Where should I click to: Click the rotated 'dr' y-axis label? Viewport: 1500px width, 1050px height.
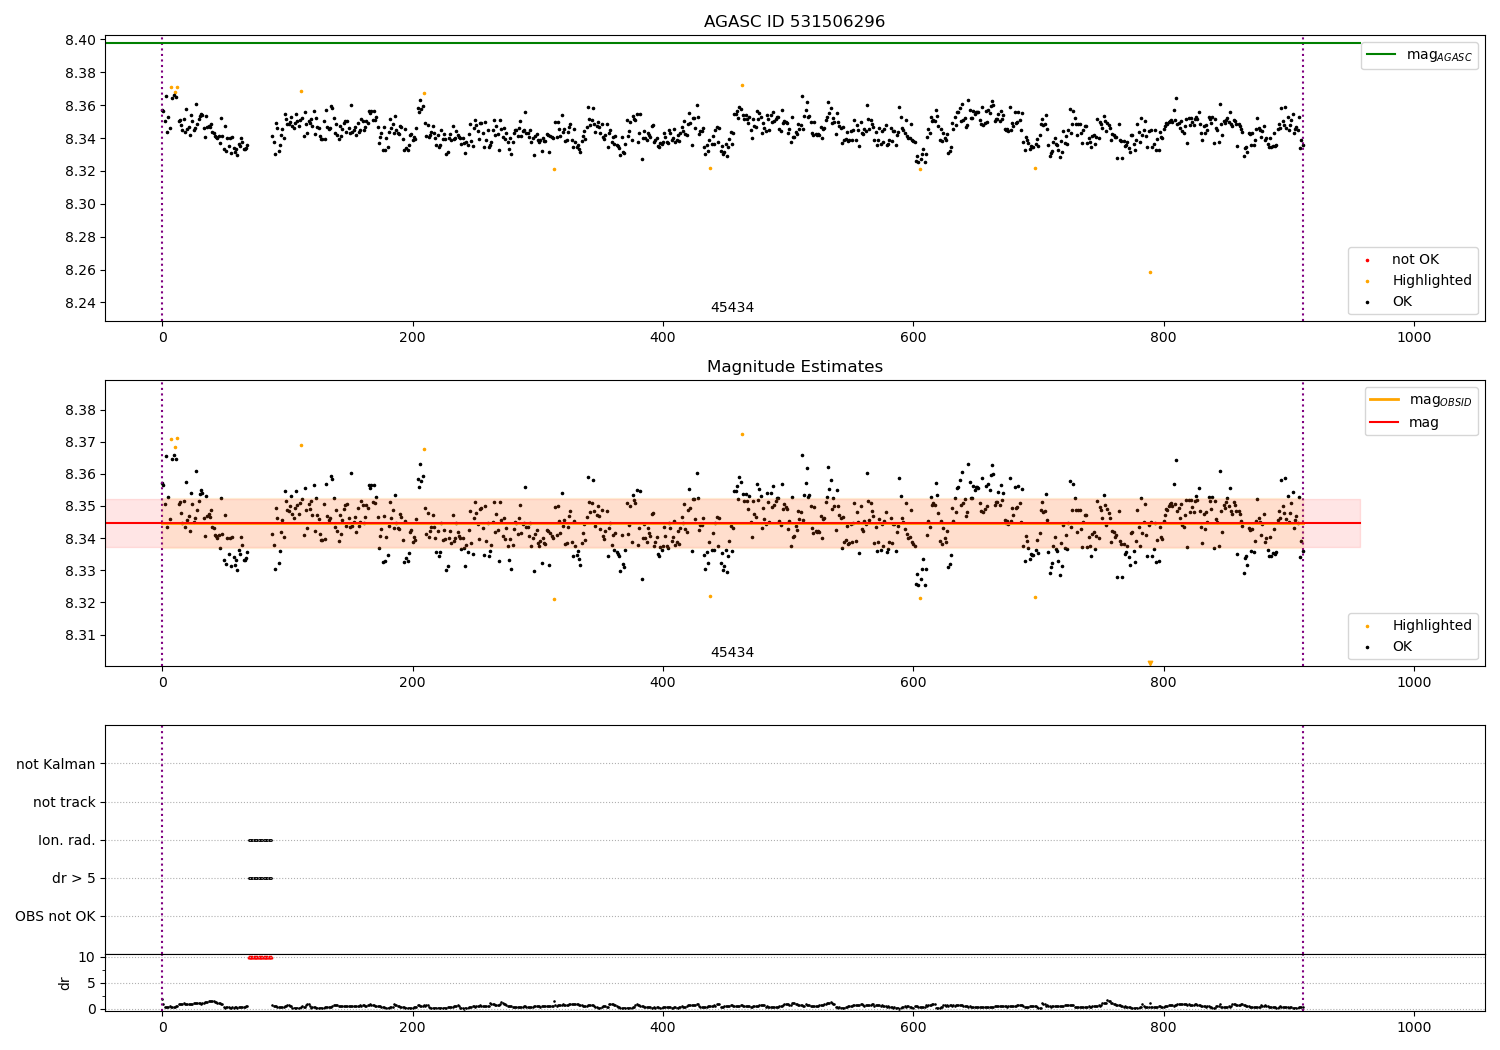(65, 983)
